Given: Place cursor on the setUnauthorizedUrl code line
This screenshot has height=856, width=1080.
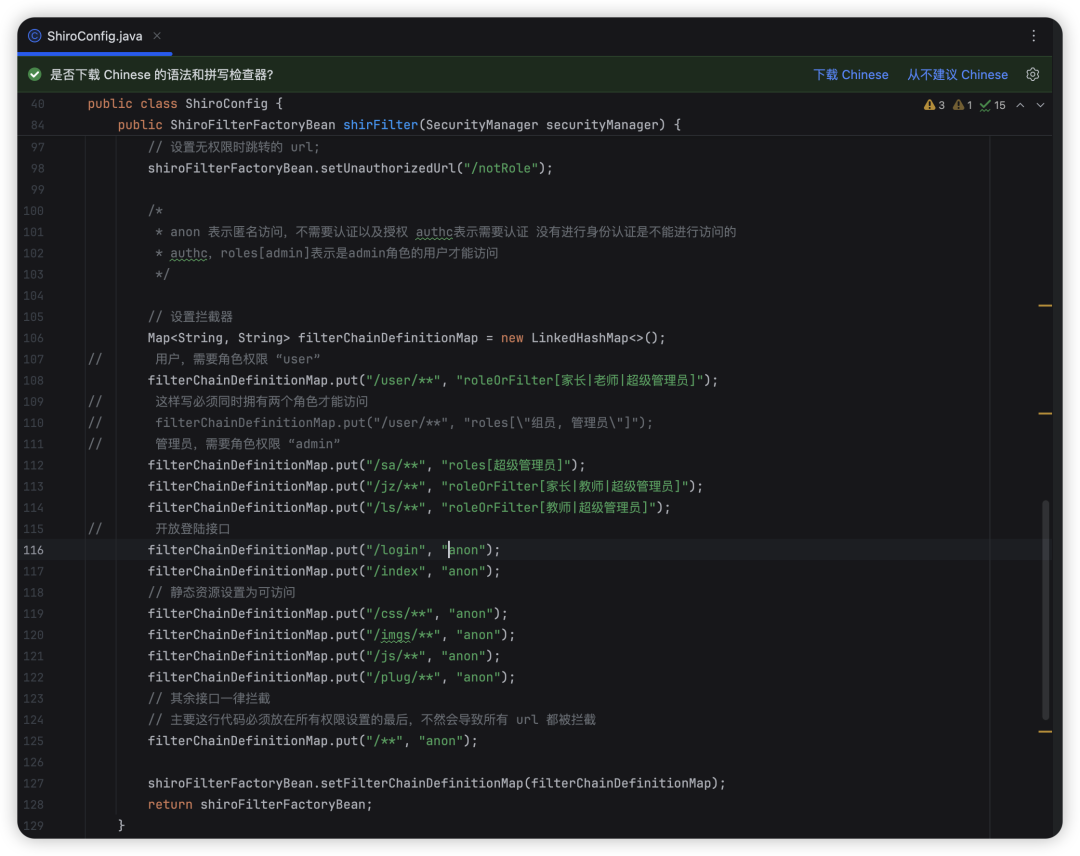Looking at the screenshot, I should (x=350, y=168).
